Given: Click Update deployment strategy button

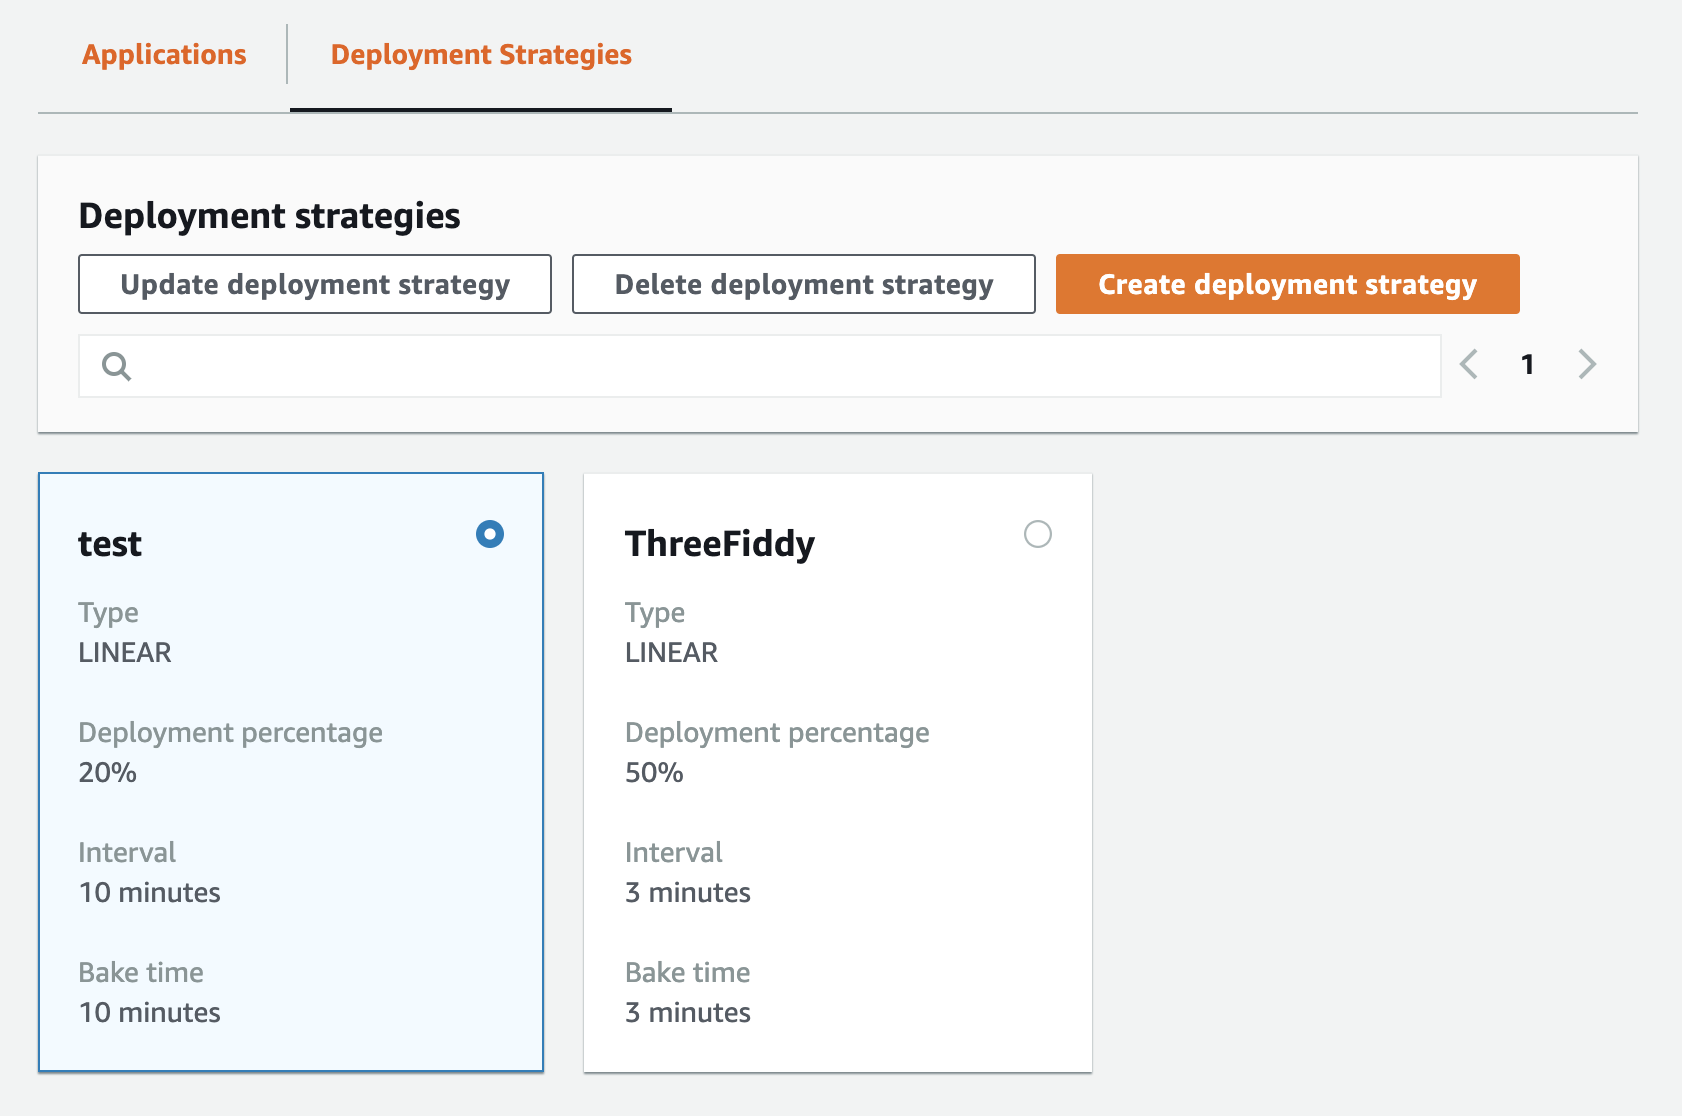Looking at the screenshot, I should click(x=315, y=285).
